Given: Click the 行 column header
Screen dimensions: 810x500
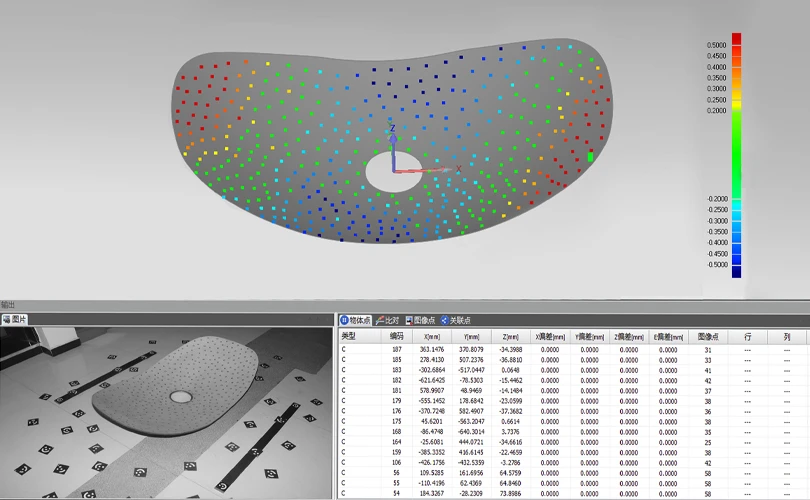Looking at the screenshot, I should (747, 336).
